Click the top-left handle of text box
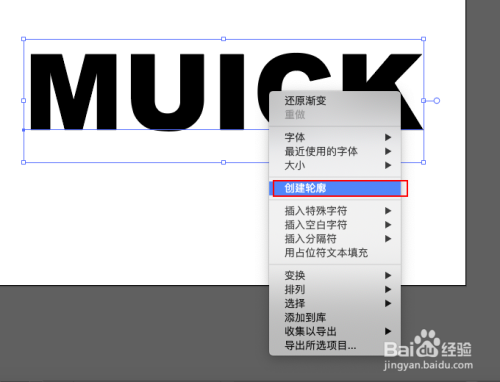This screenshot has width=500, height=382. pos(23,39)
